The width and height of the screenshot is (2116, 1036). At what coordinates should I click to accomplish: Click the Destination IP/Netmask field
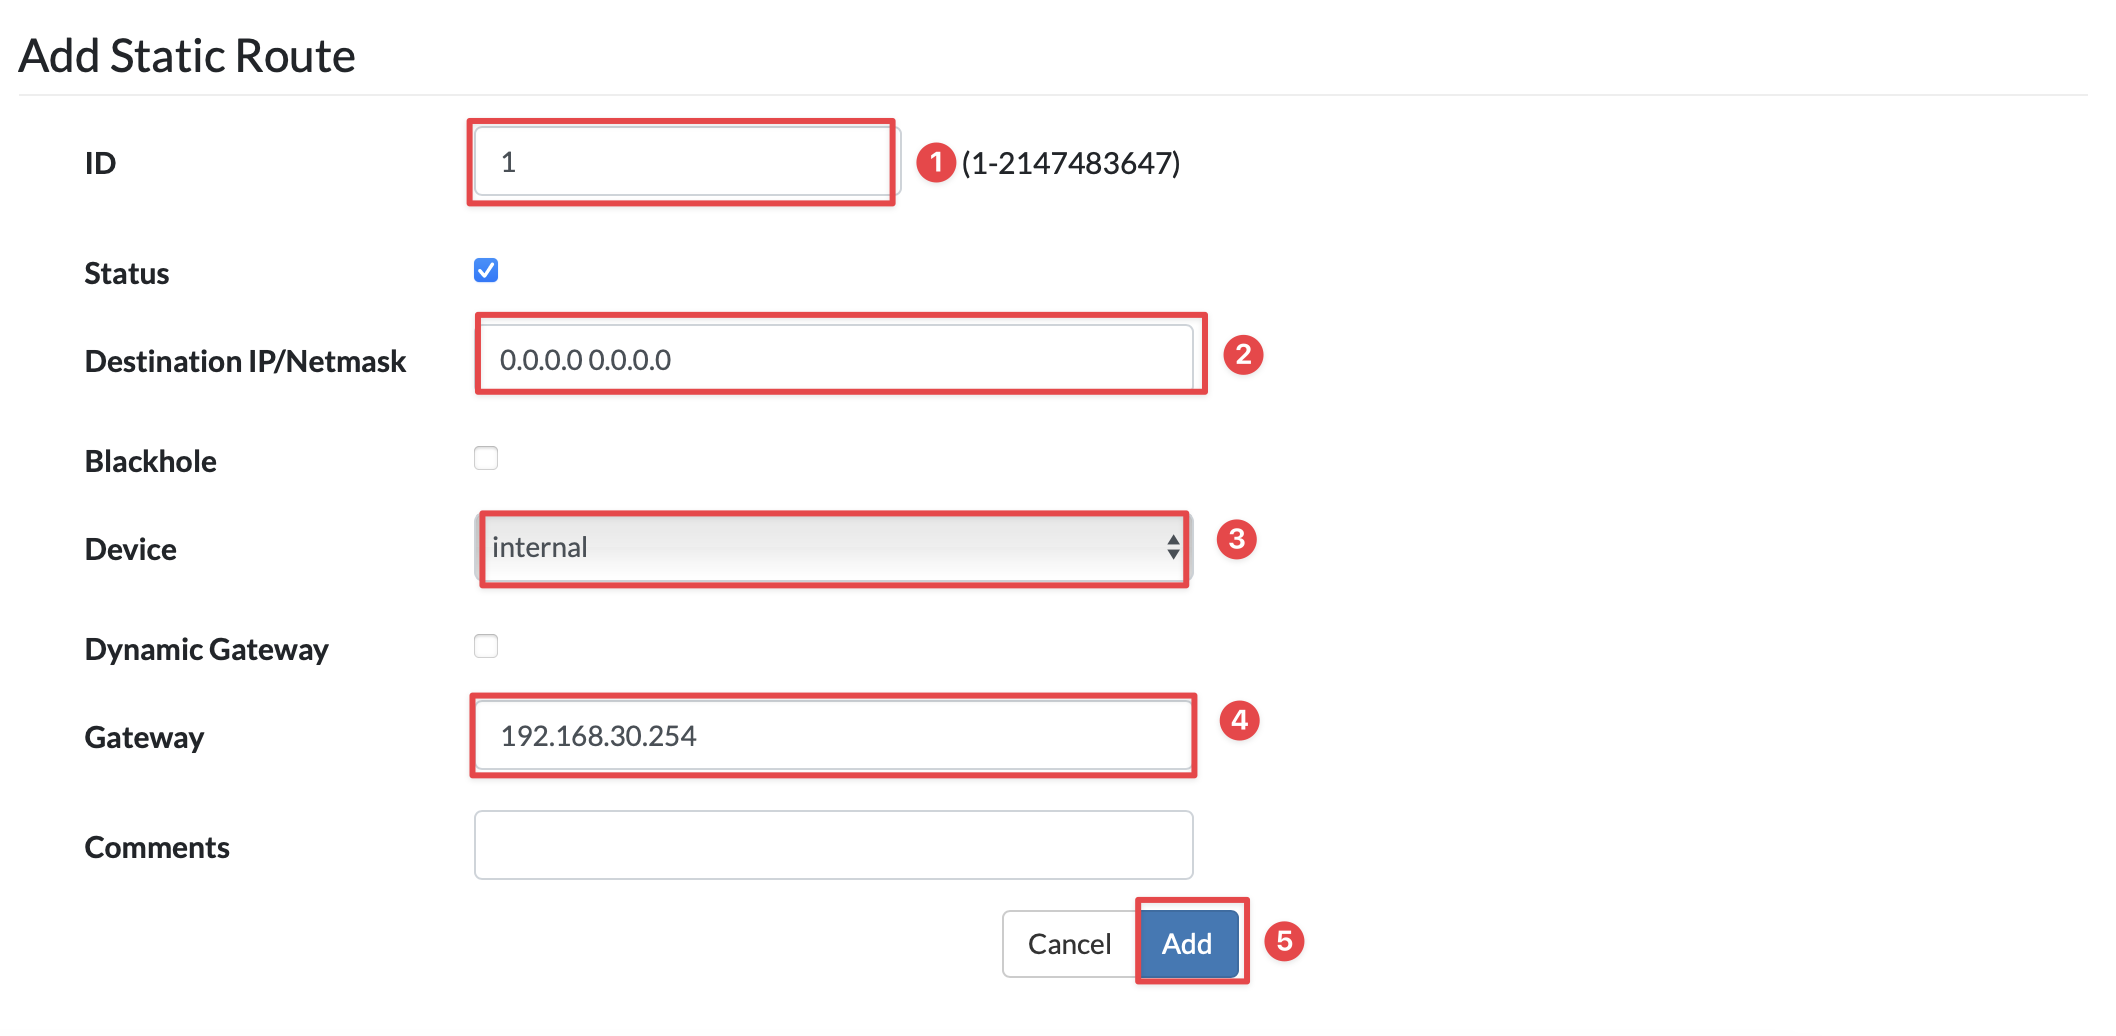coord(833,359)
